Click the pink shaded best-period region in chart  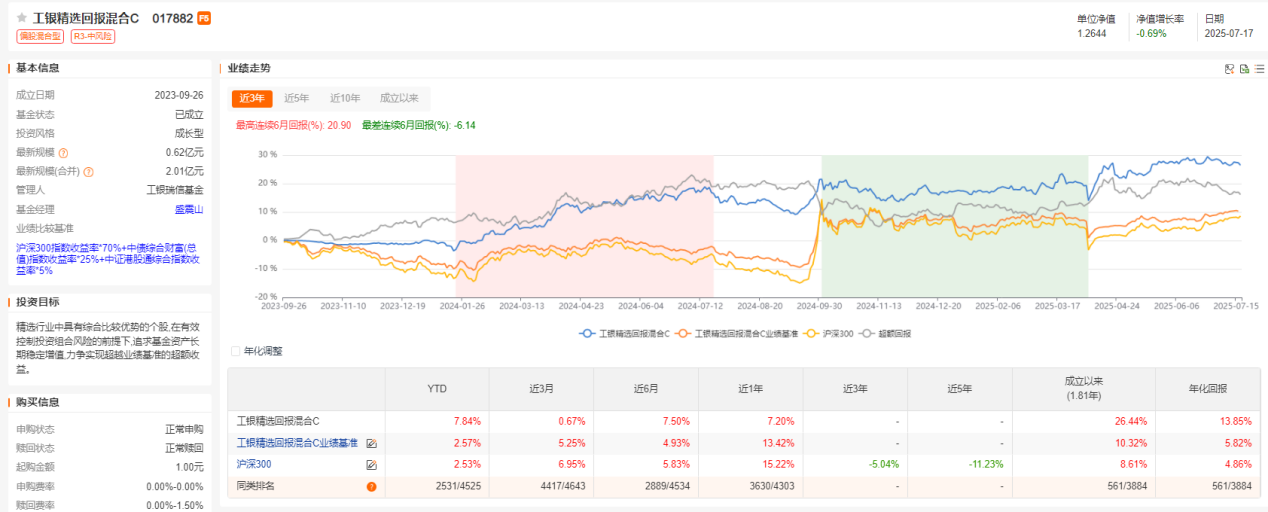pos(584,226)
